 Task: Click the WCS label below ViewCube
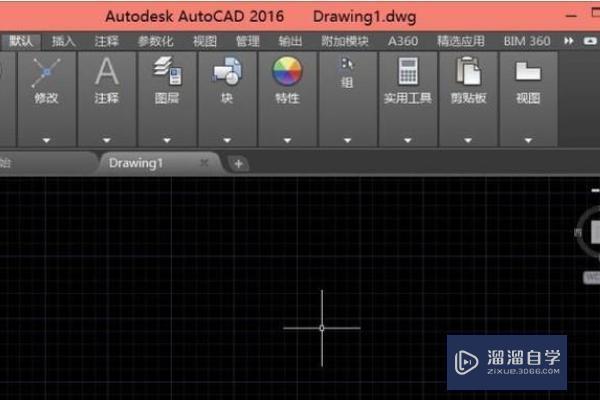[x=592, y=278]
